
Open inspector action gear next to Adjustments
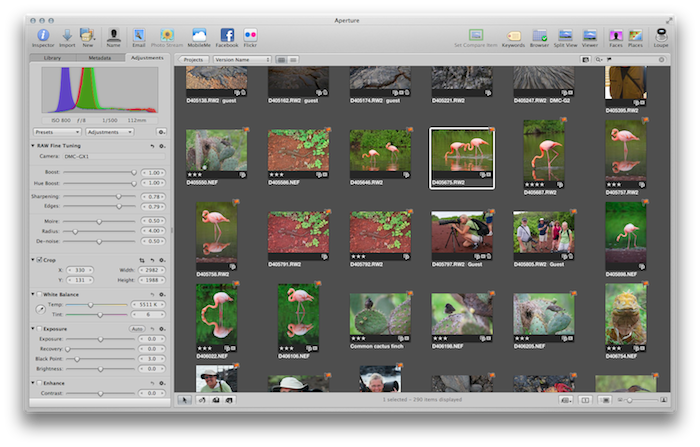point(161,132)
